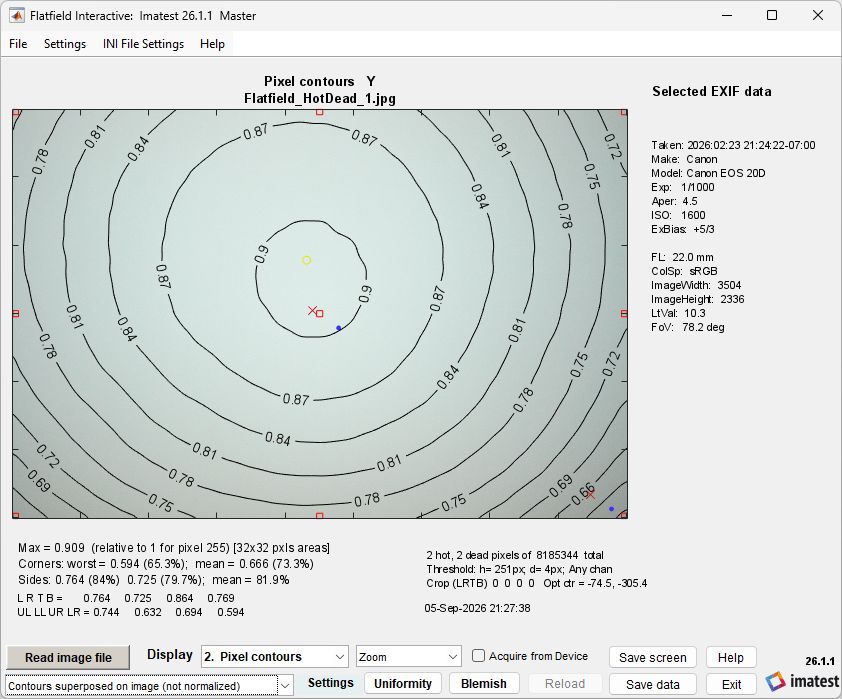The width and height of the screenshot is (842, 699).
Task: Click the Read image file button
Action: [x=68, y=657]
